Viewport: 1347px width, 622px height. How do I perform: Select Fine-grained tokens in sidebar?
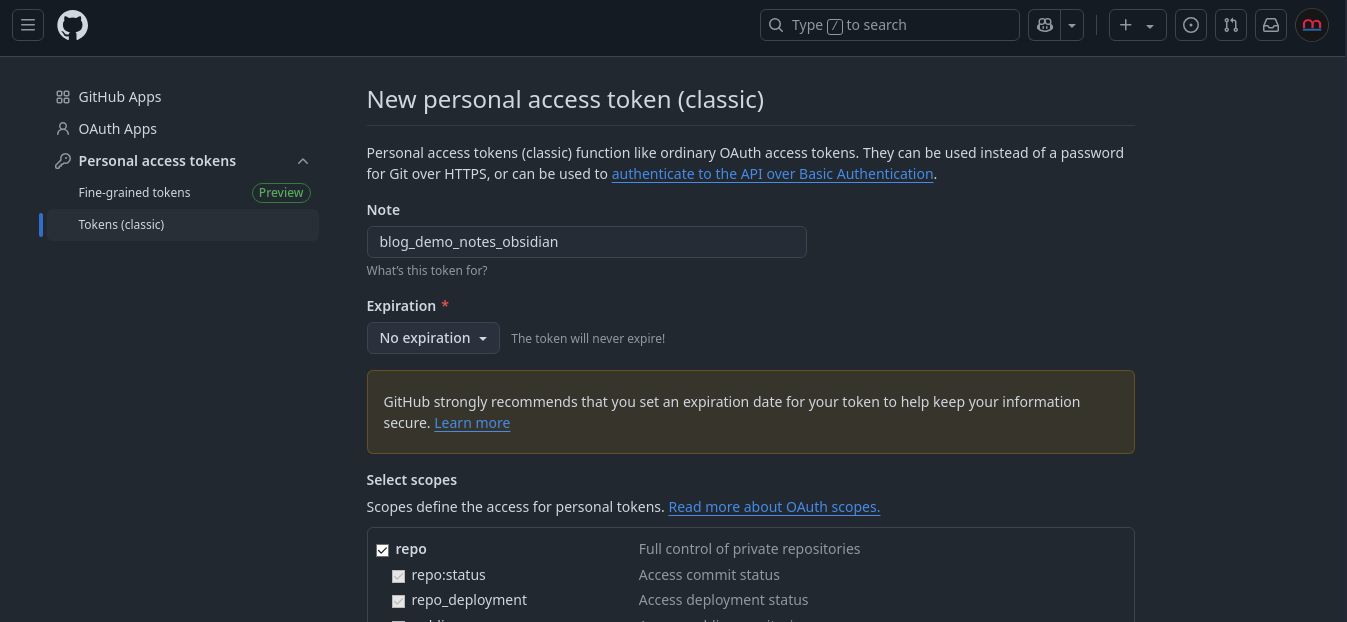click(x=134, y=192)
